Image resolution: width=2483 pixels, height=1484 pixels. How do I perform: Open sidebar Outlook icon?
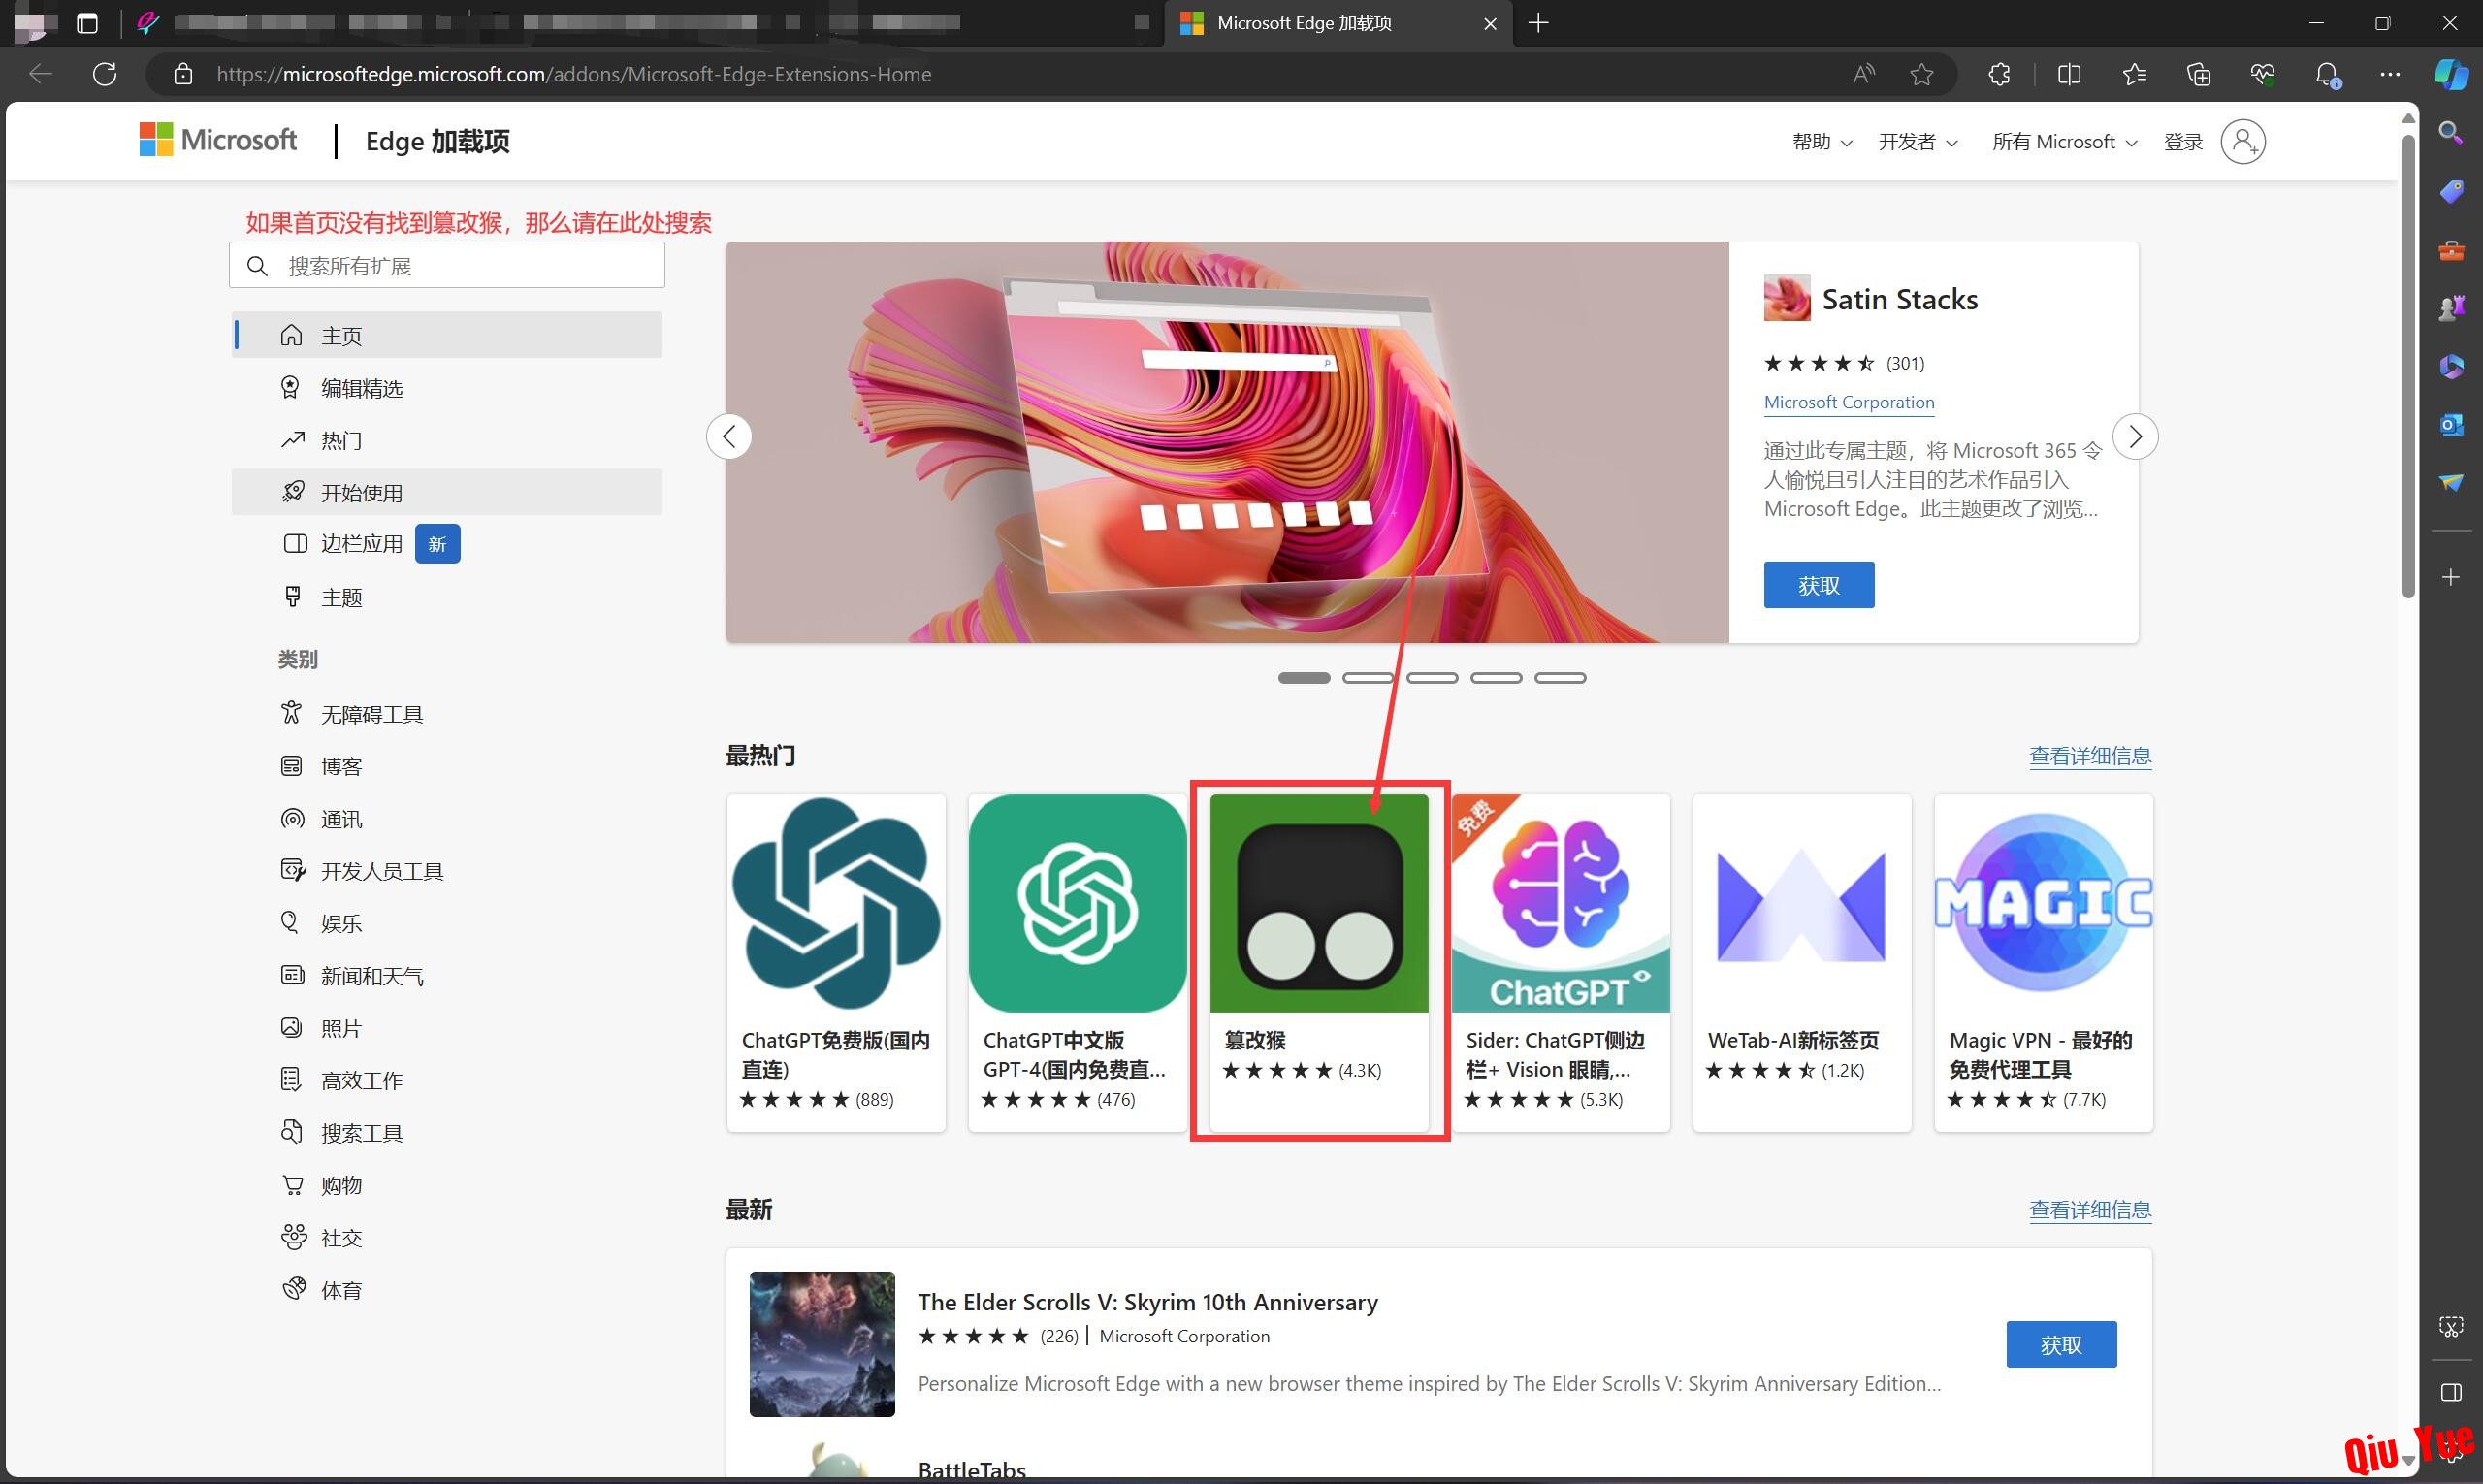tap(2451, 425)
